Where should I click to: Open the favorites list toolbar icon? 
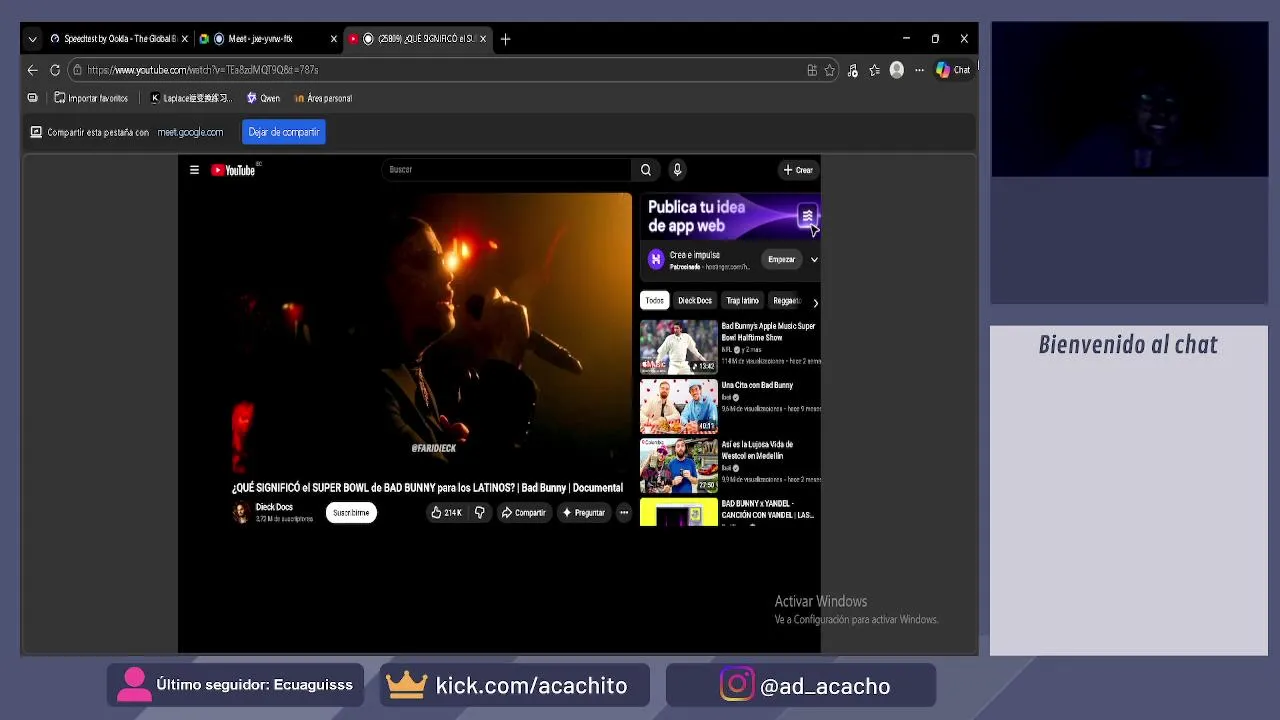tap(875, 70)
